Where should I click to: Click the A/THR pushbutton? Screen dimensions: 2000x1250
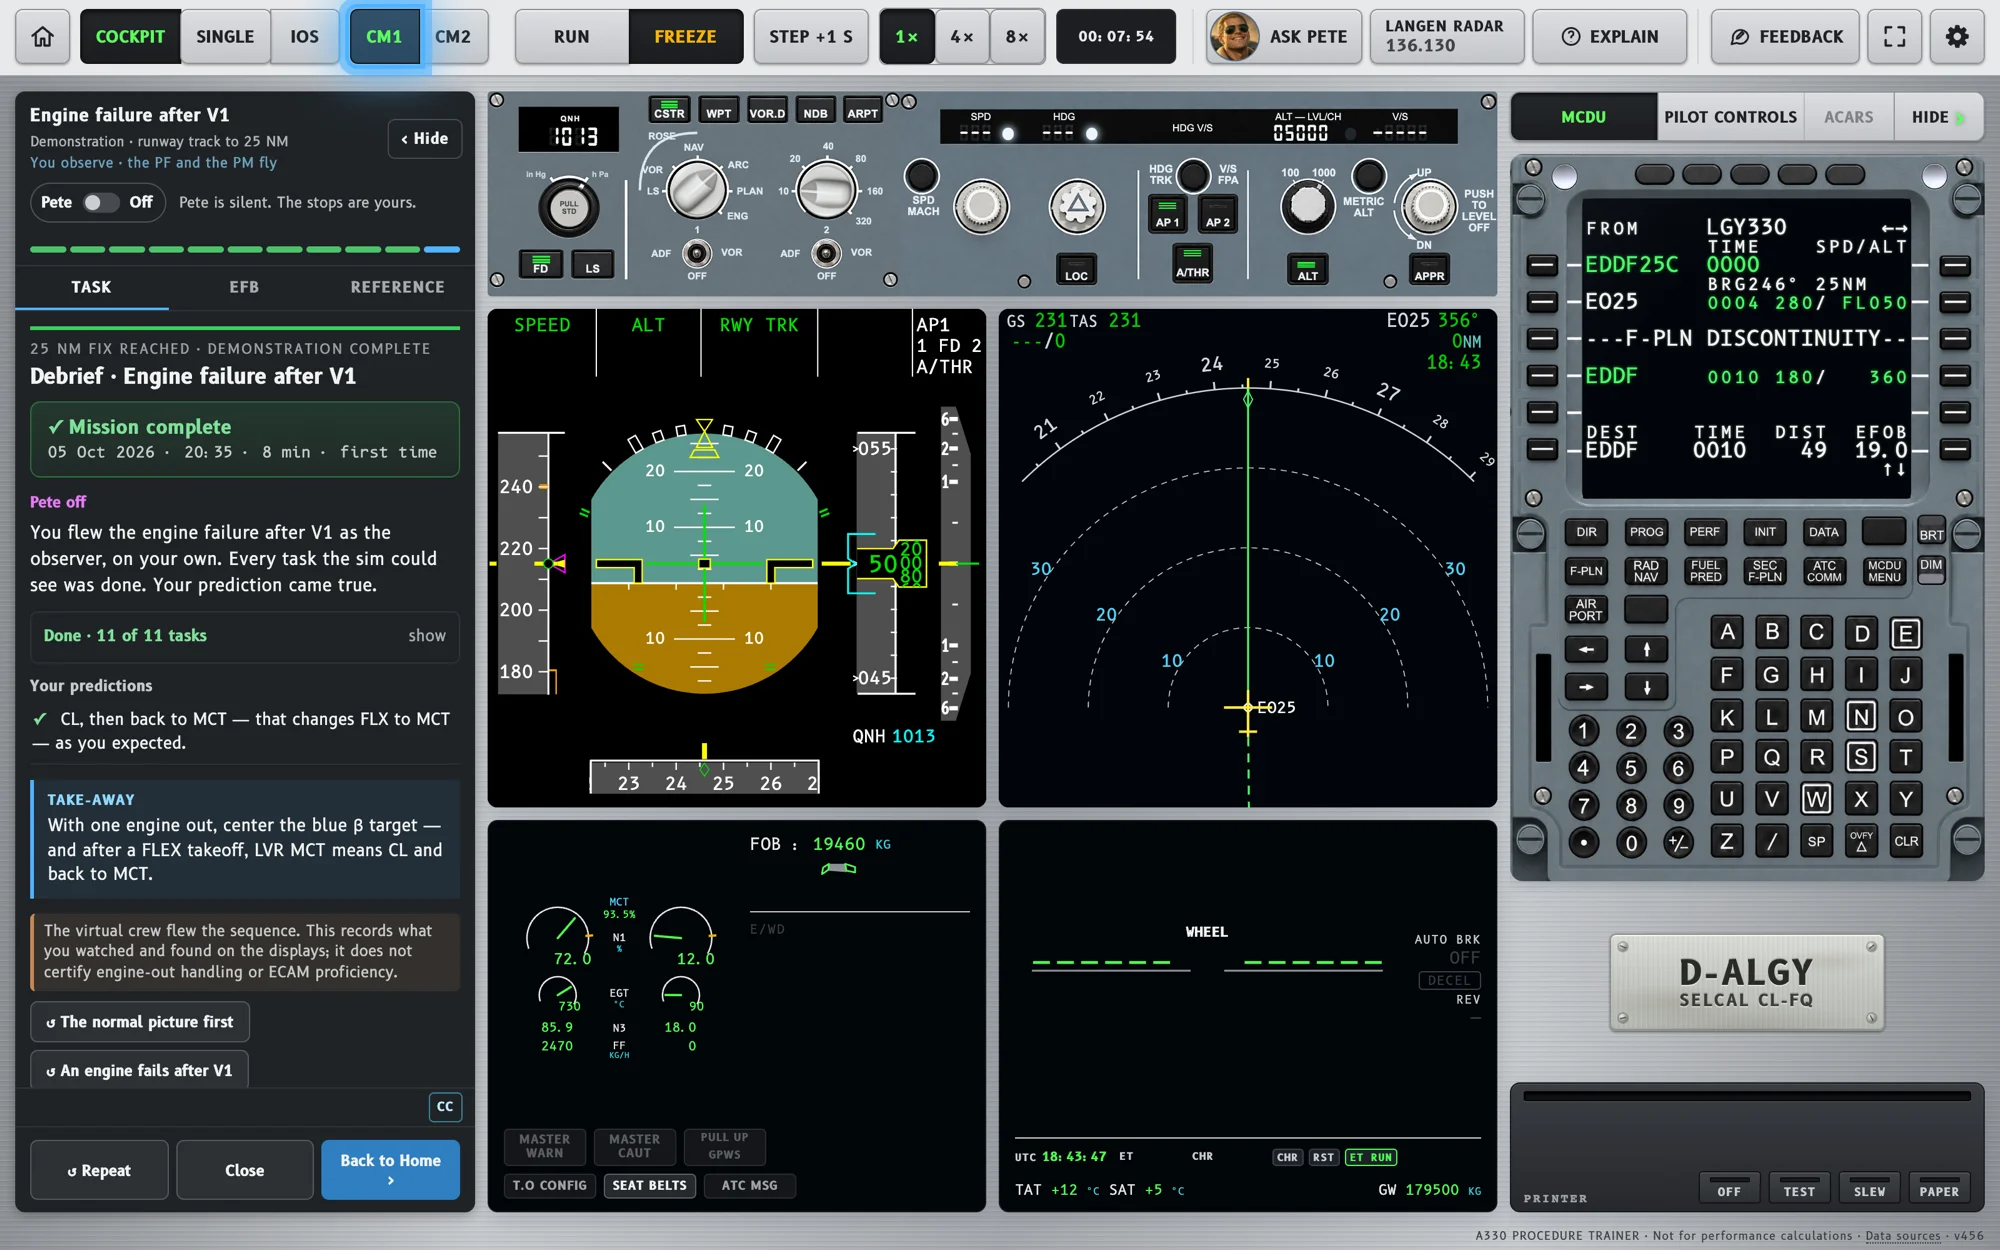point(1192,264)
